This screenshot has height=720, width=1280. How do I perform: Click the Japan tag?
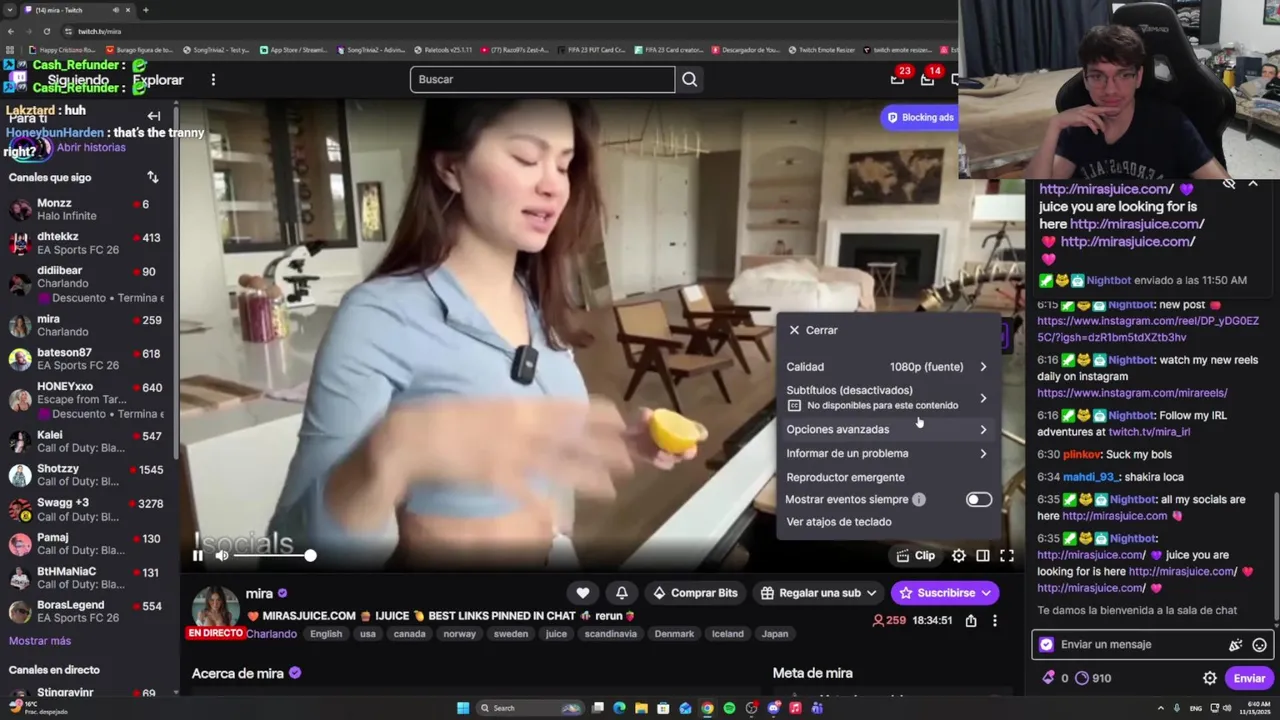click(x=775, y=634)
